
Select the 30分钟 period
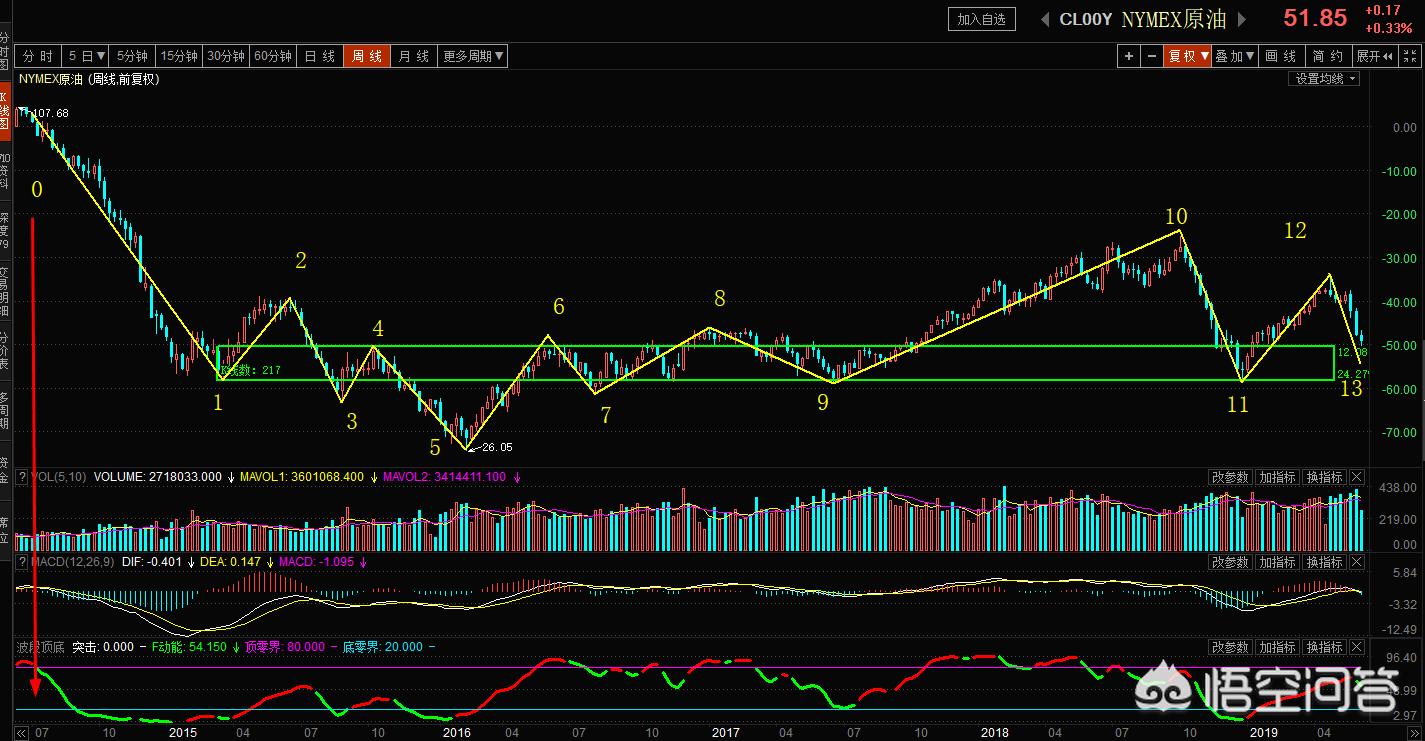point(226,57)
